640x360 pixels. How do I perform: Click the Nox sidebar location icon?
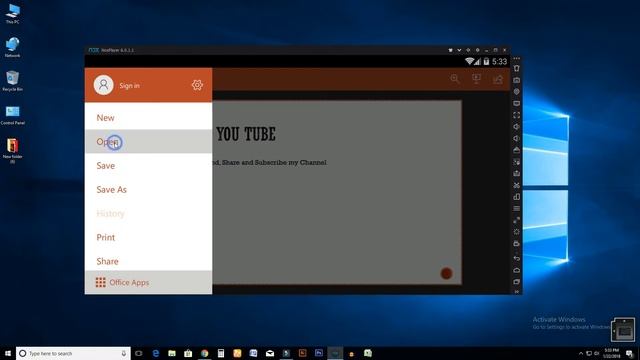pos(517,91)
